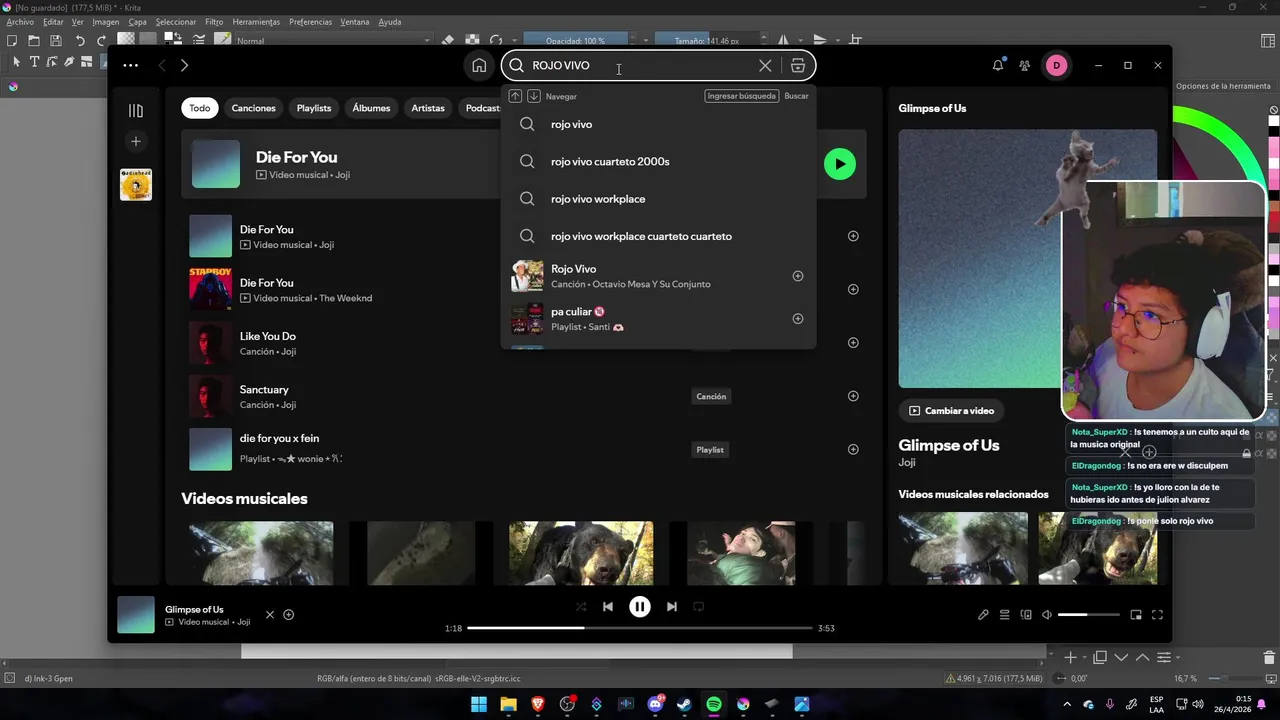1280x720 pixels.
Task: Open Windows Start menu
Action: pyautogui.click(x=479, y=704)
